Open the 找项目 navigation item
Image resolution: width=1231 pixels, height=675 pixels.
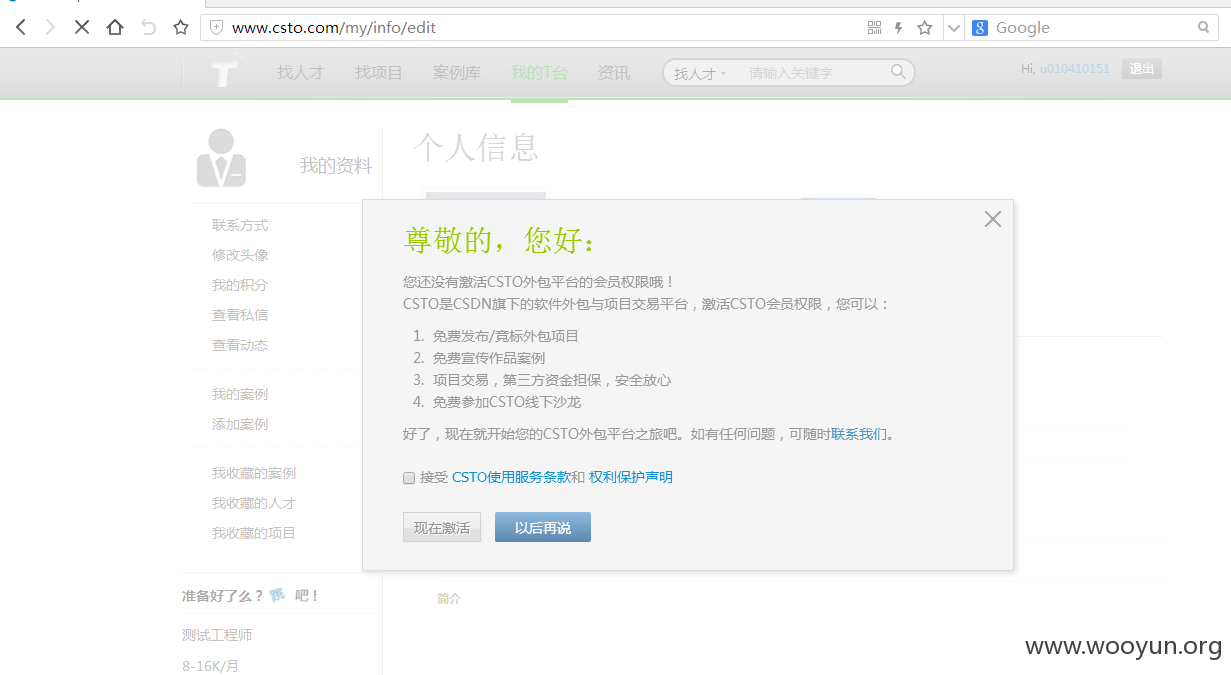(x=379, y=73)
